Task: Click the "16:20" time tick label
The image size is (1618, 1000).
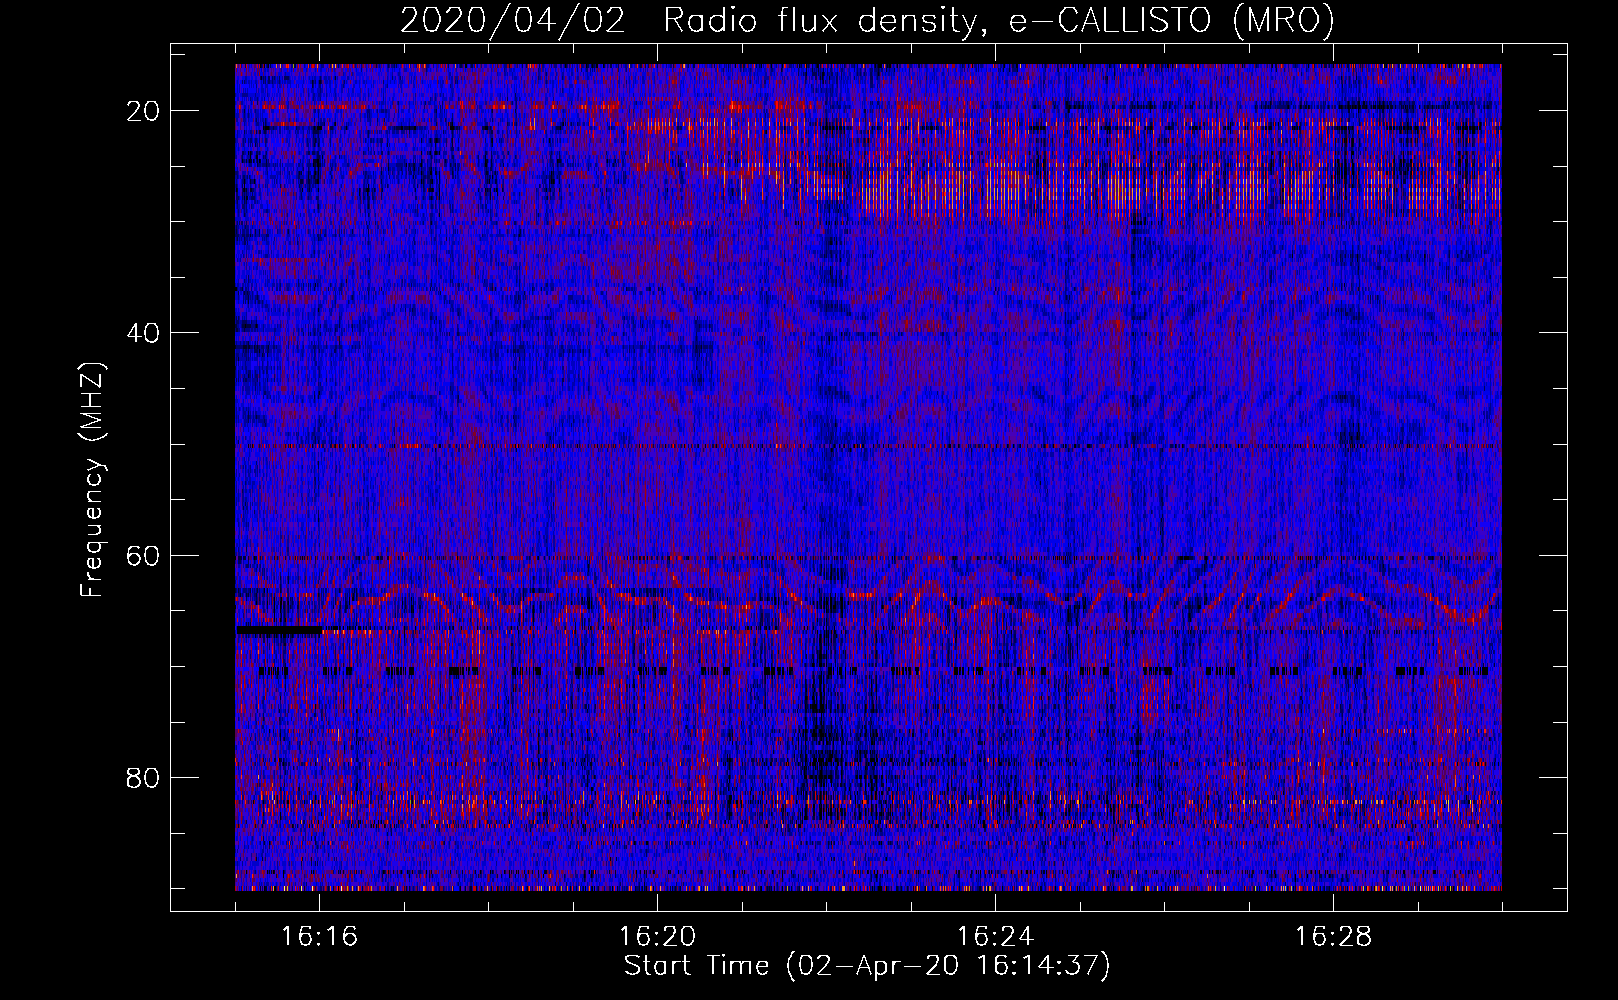Action: tap(658, 937)
